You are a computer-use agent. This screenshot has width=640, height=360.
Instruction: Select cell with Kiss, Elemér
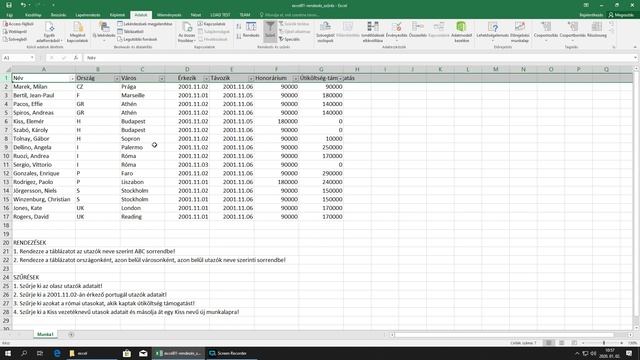[x=44, y=121]
